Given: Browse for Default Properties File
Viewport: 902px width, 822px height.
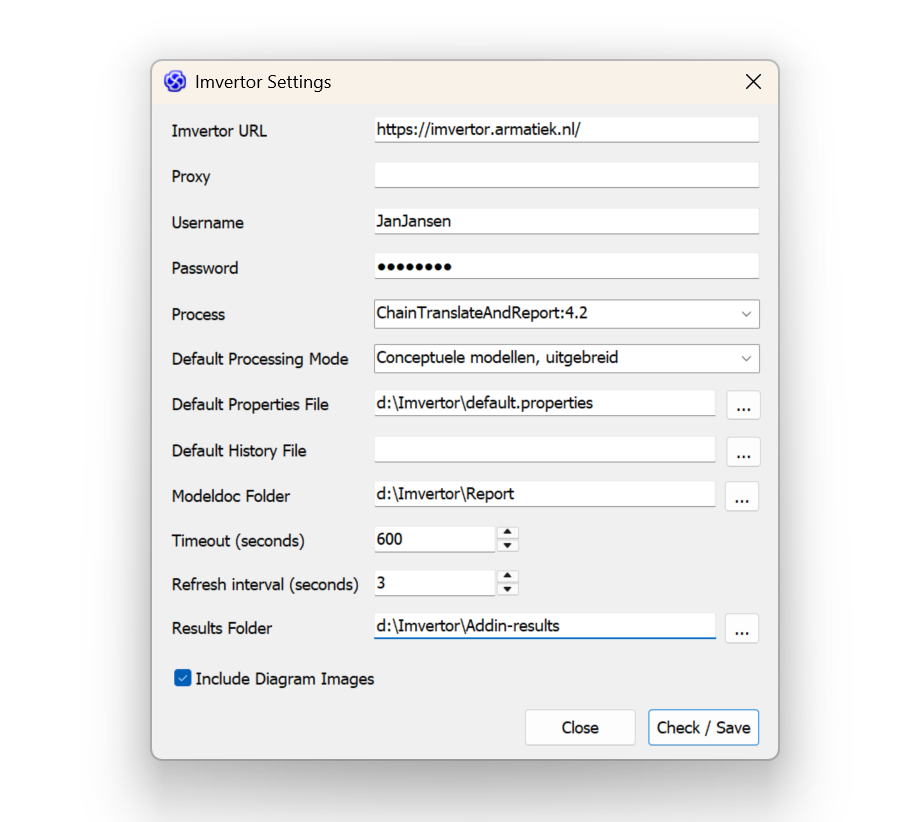Looking at the screenshot, I should tap(742, 405).
